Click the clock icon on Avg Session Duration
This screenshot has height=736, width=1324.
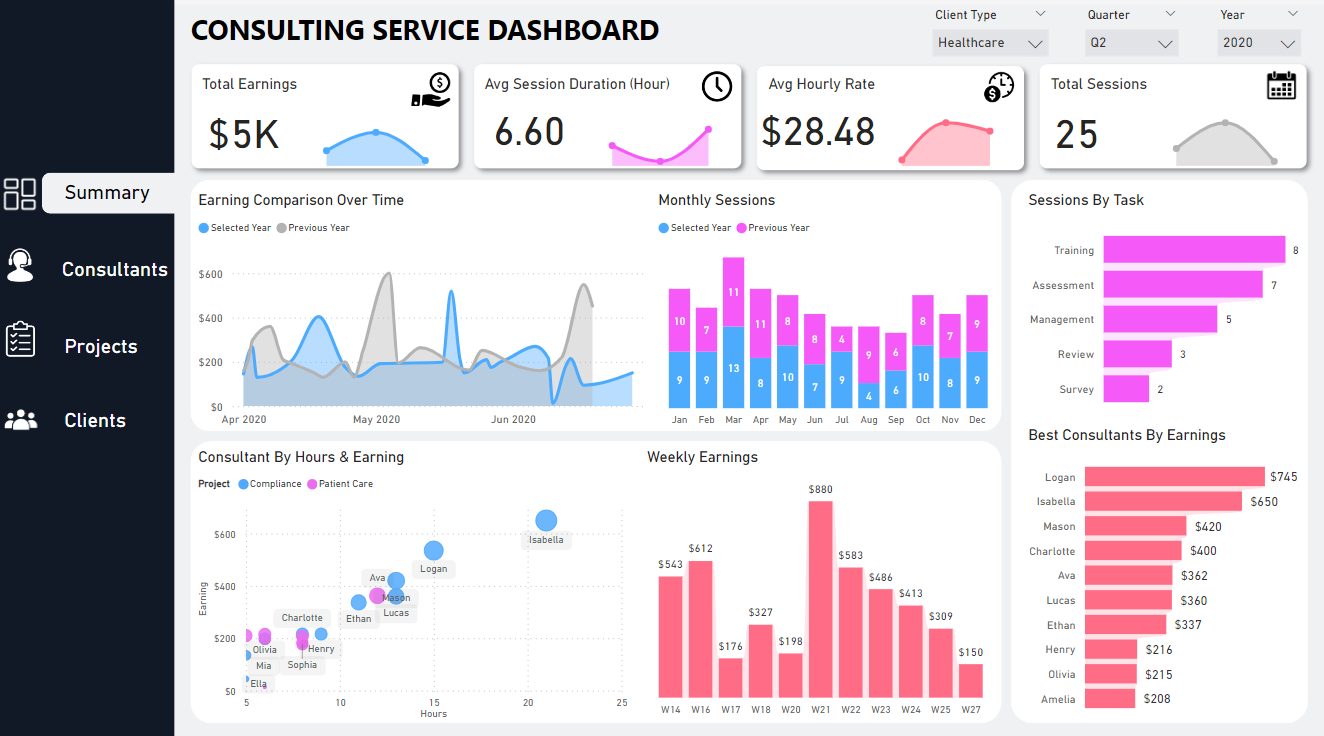[x=717, y=87]
